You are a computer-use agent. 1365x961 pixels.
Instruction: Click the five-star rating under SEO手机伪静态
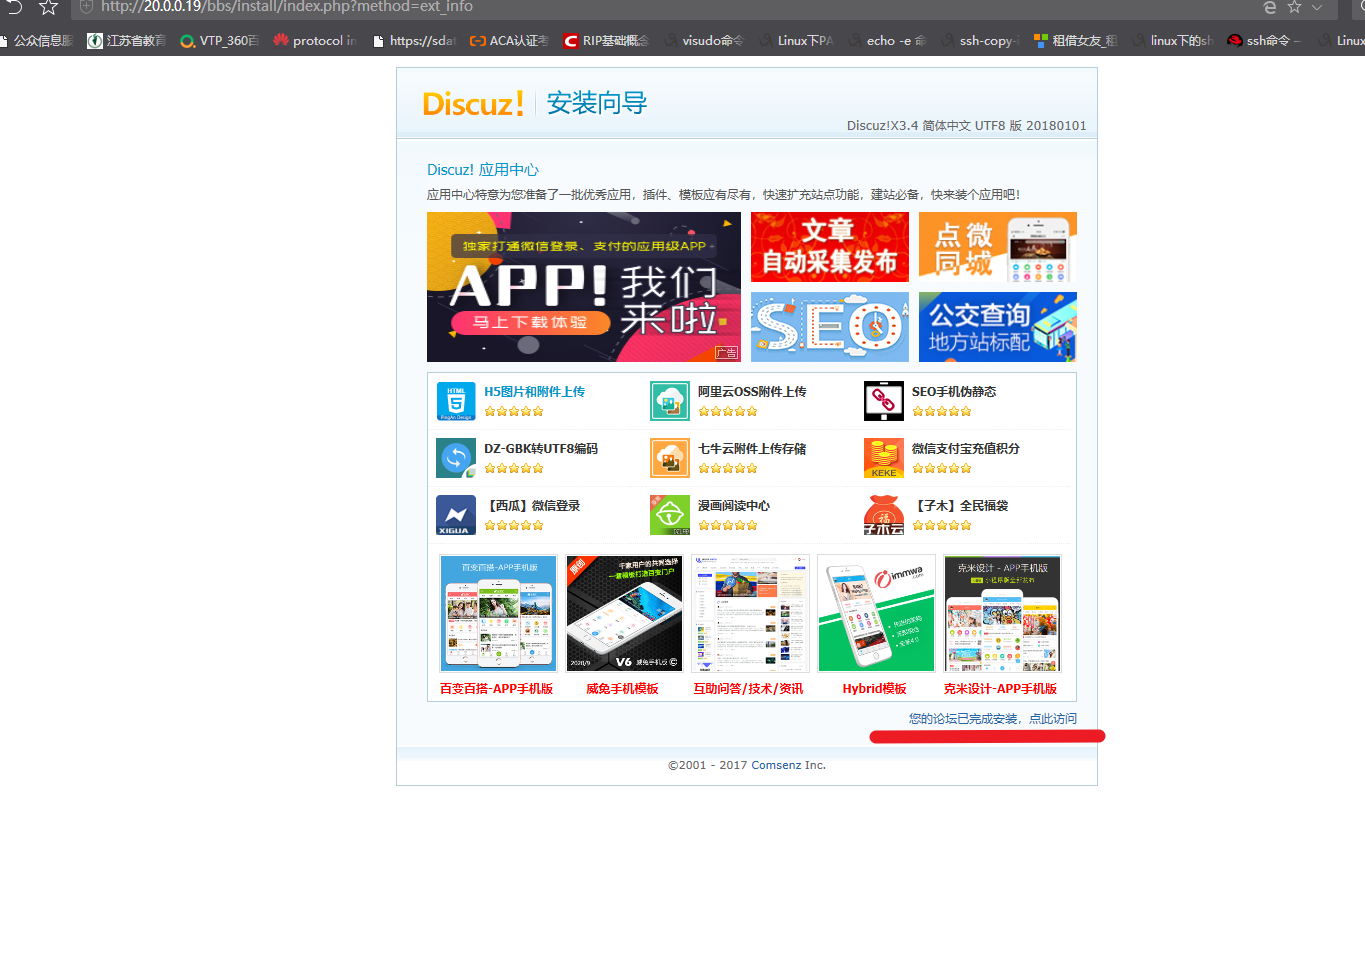pyautogui.click(x=942, y=411)
